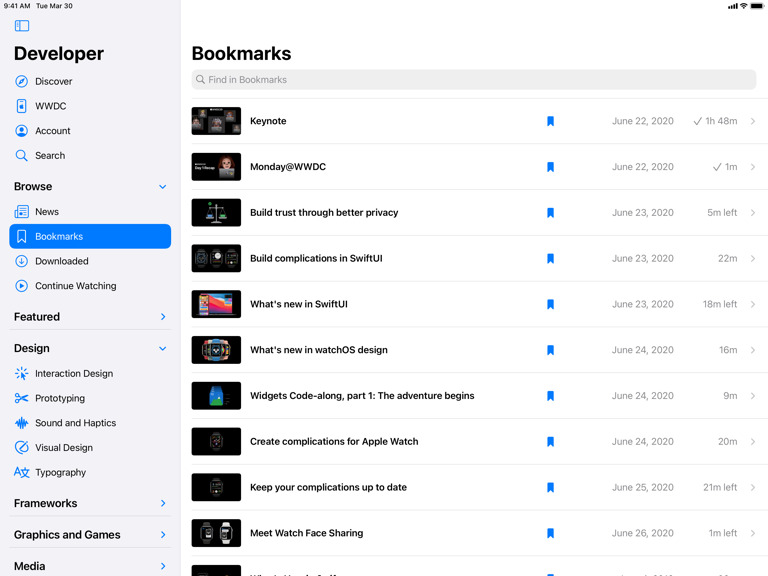768x576 pixels.
Task: Open the Build trust through better privacy title
Action: [324, 213]
